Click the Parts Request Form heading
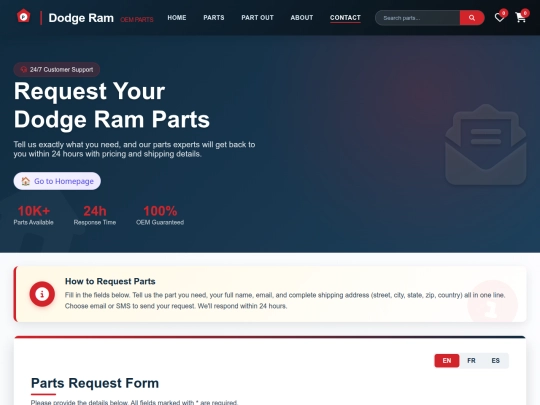The height and width of the screenshot is (405, 540). click(x=95, y=383)
